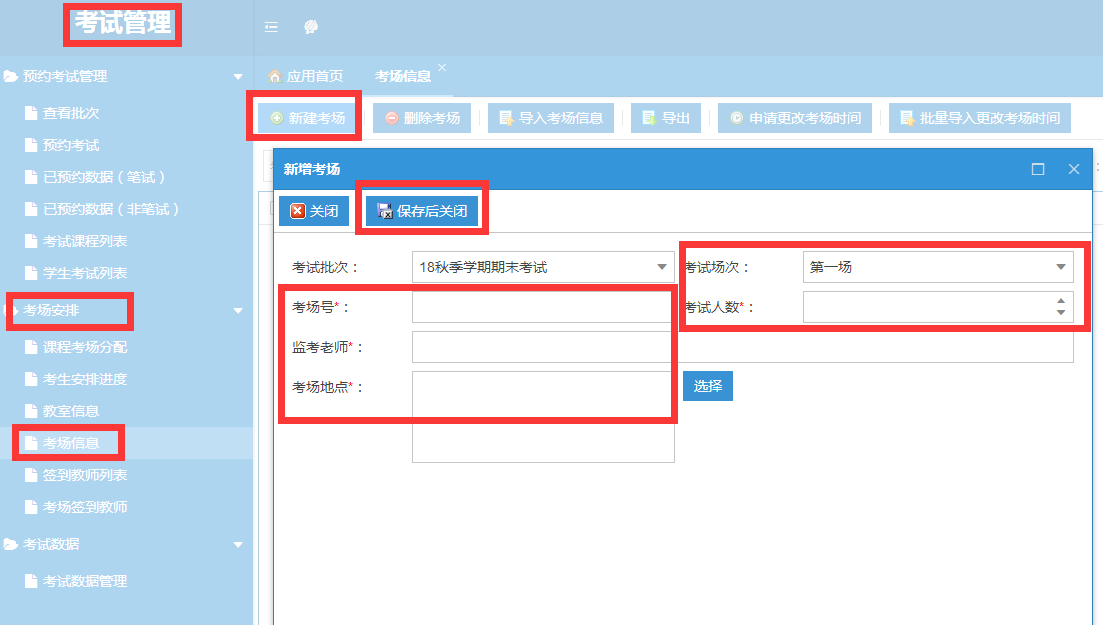Click the theme palette icon in header
The height and width of the screenshot is (625, 1103).
pos(311,27)
